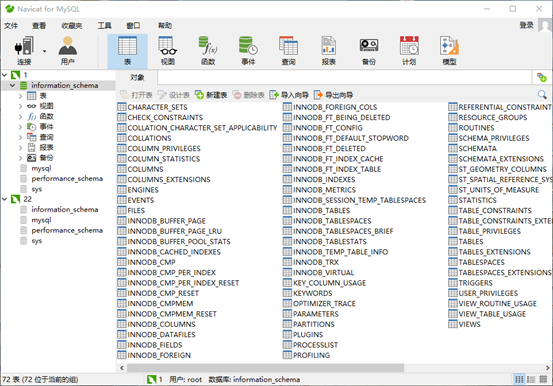Image resolution: width=553 pixels, height=386 pixels.
Task: Expand the 表 node in the tree
Action: pyautogui.click(x=20, y=96)
